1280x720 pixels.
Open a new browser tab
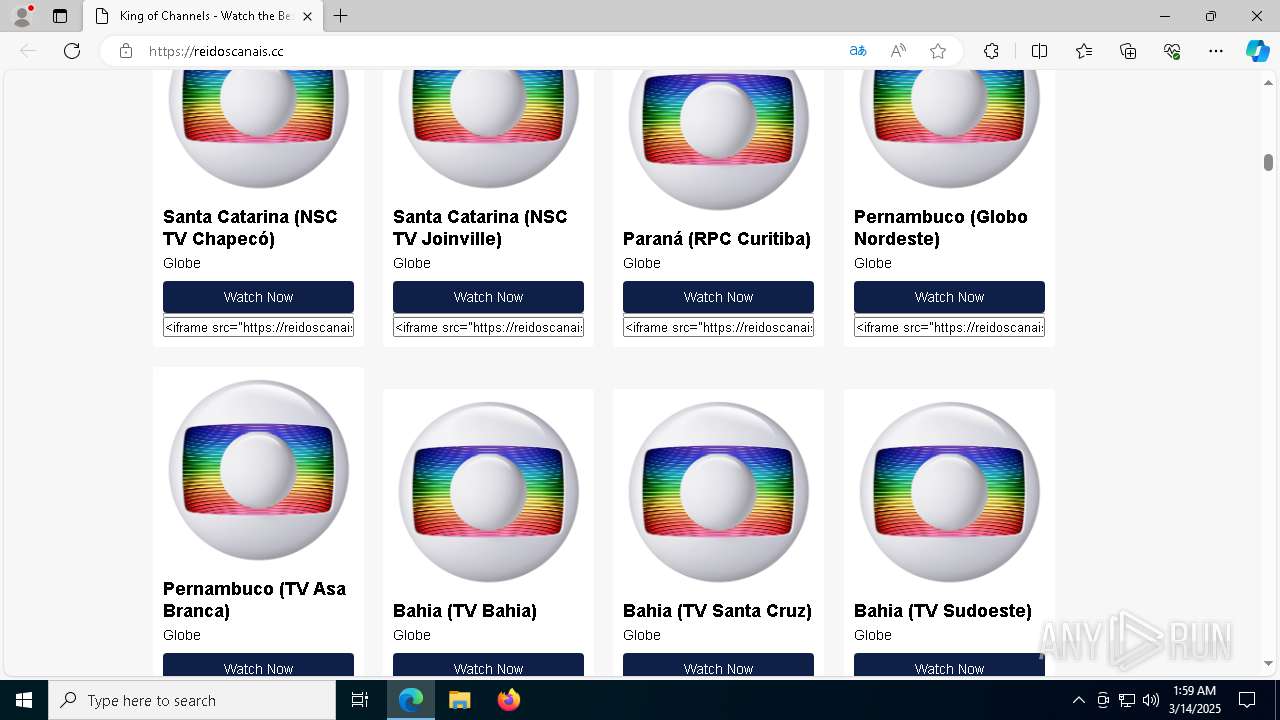click(x=341, y=16)
